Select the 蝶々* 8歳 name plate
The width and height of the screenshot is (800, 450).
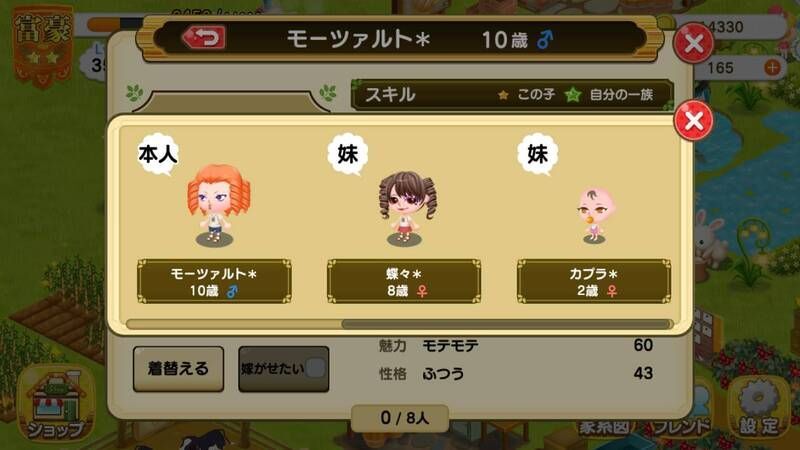pos(404,281)
